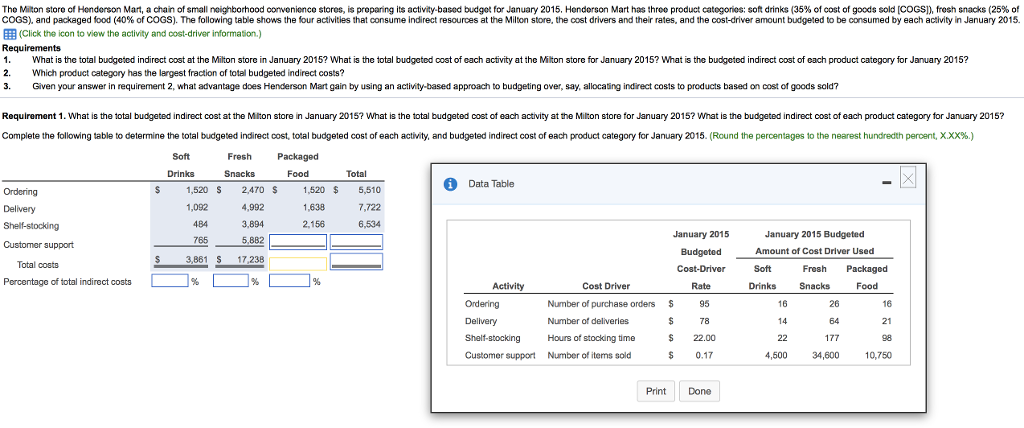The height and width of the screenshot is (428, 1024).
Task: Click the Fresh Snacks customer support value 5,882
Action: [x=253, y=240]
